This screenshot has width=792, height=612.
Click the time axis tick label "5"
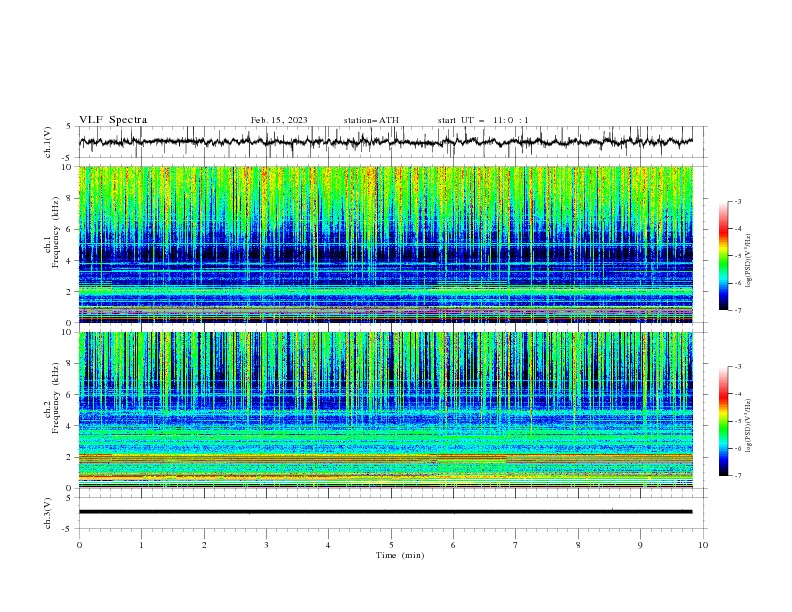(391, 545)
